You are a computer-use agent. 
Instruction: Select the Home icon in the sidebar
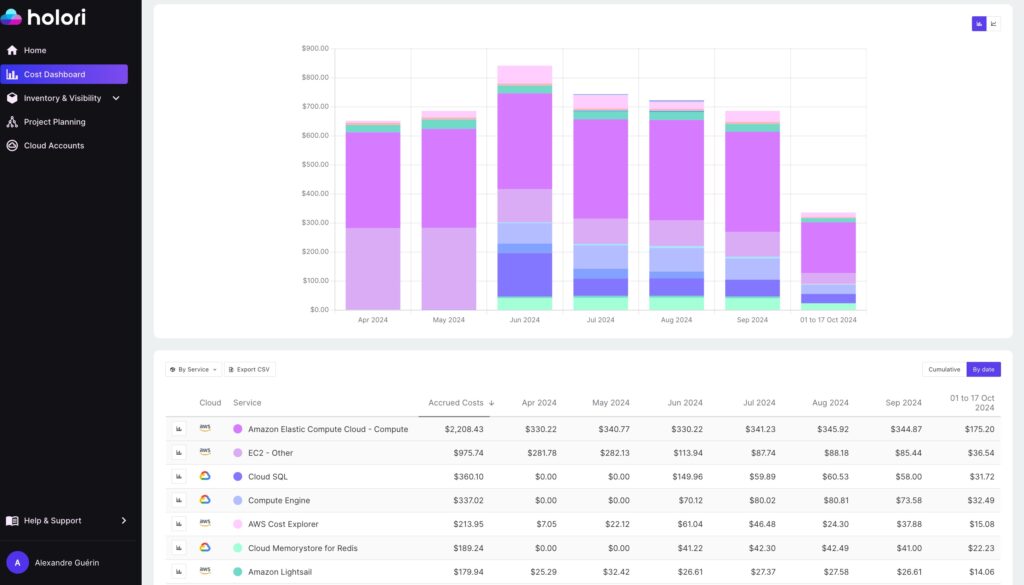12,50
